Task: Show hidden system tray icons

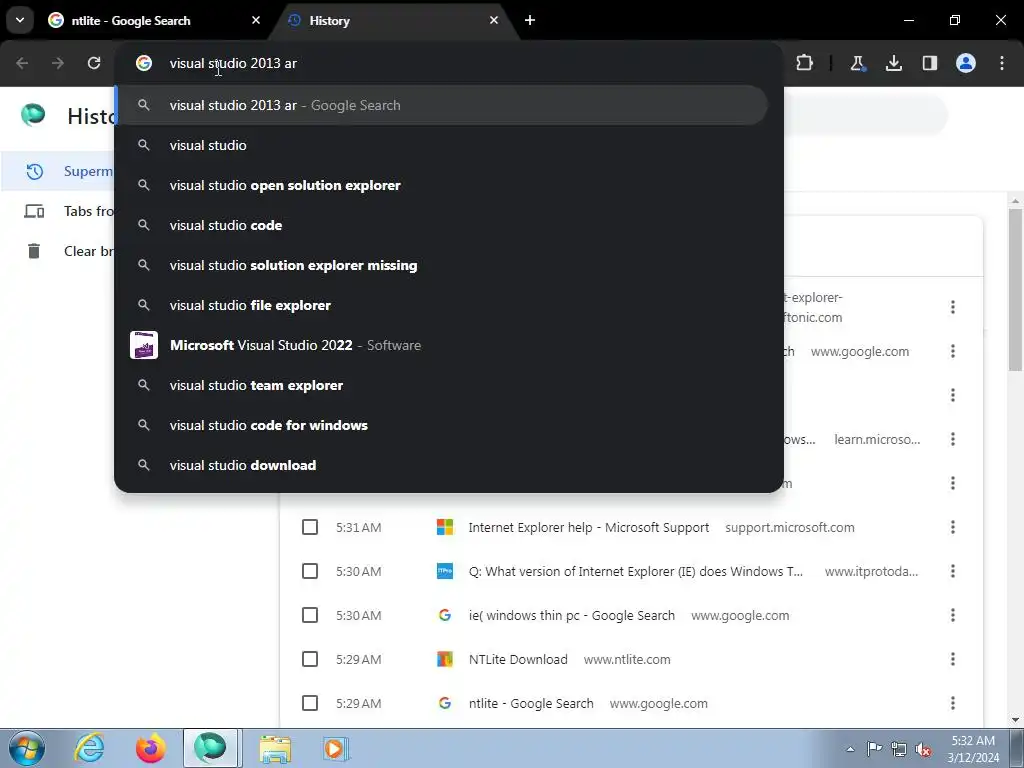Action: coord(850,749)
